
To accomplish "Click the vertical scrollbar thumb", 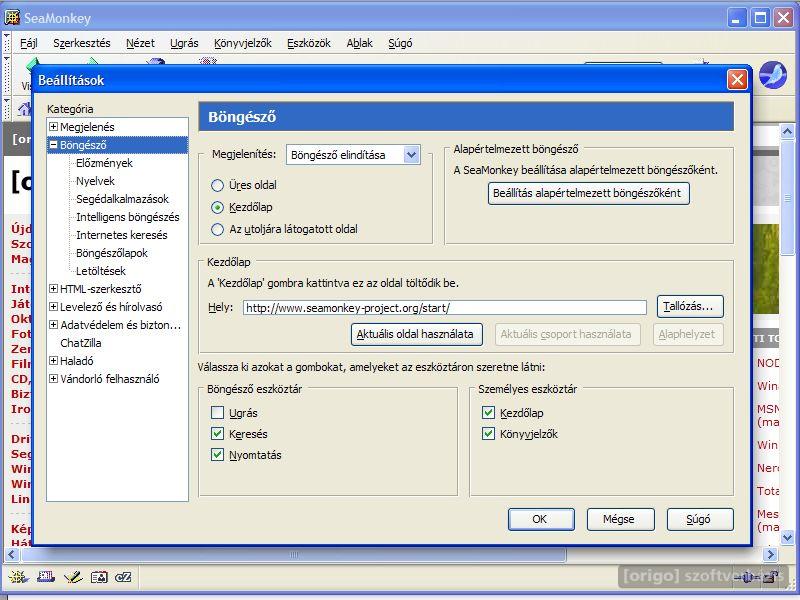I will coord(787,198).
